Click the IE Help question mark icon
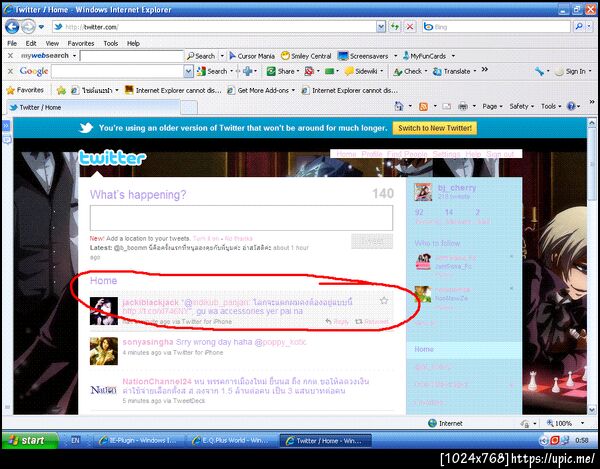 (571, 106)
